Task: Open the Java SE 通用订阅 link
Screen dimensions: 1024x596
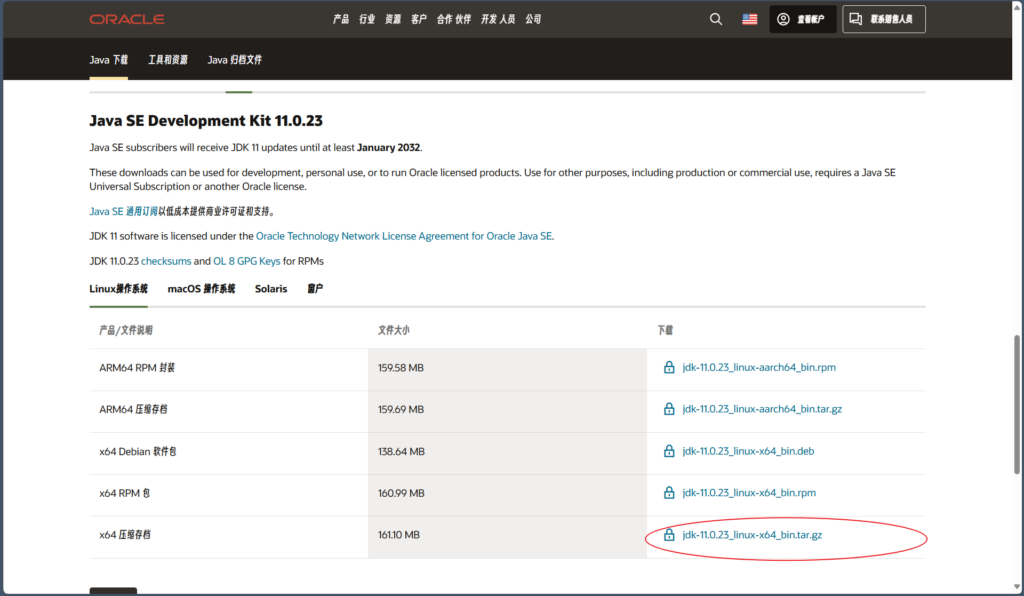Action: coord(123,212)
